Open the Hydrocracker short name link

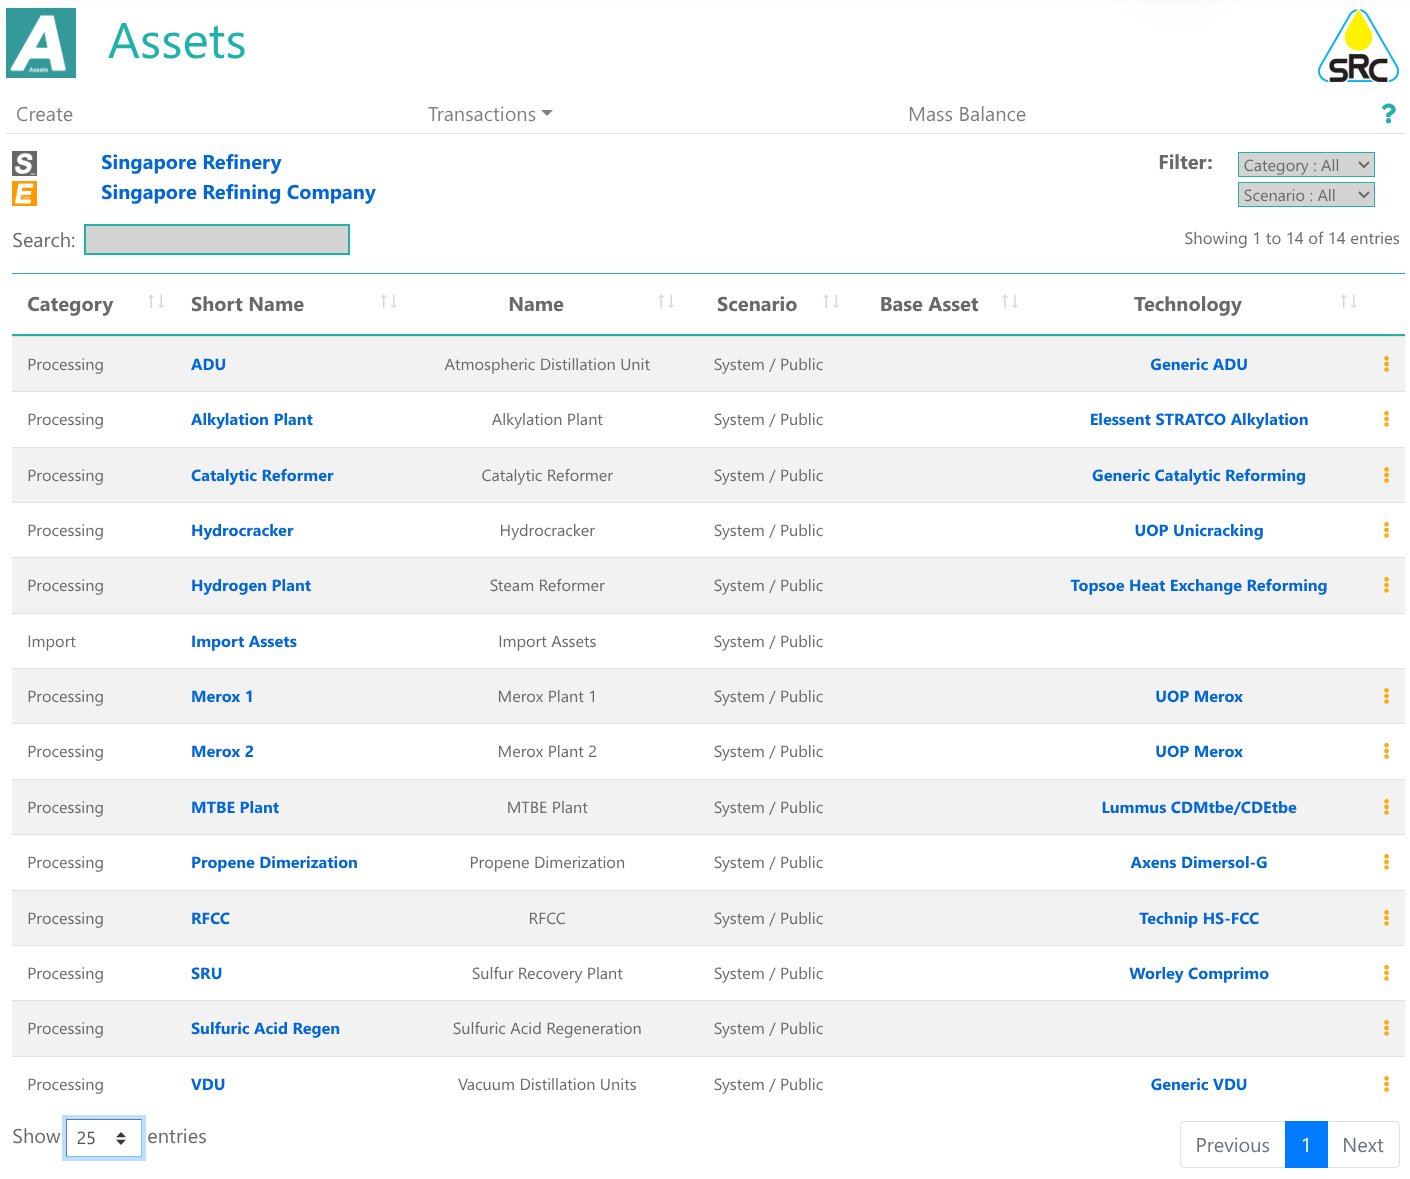point(242,530)
